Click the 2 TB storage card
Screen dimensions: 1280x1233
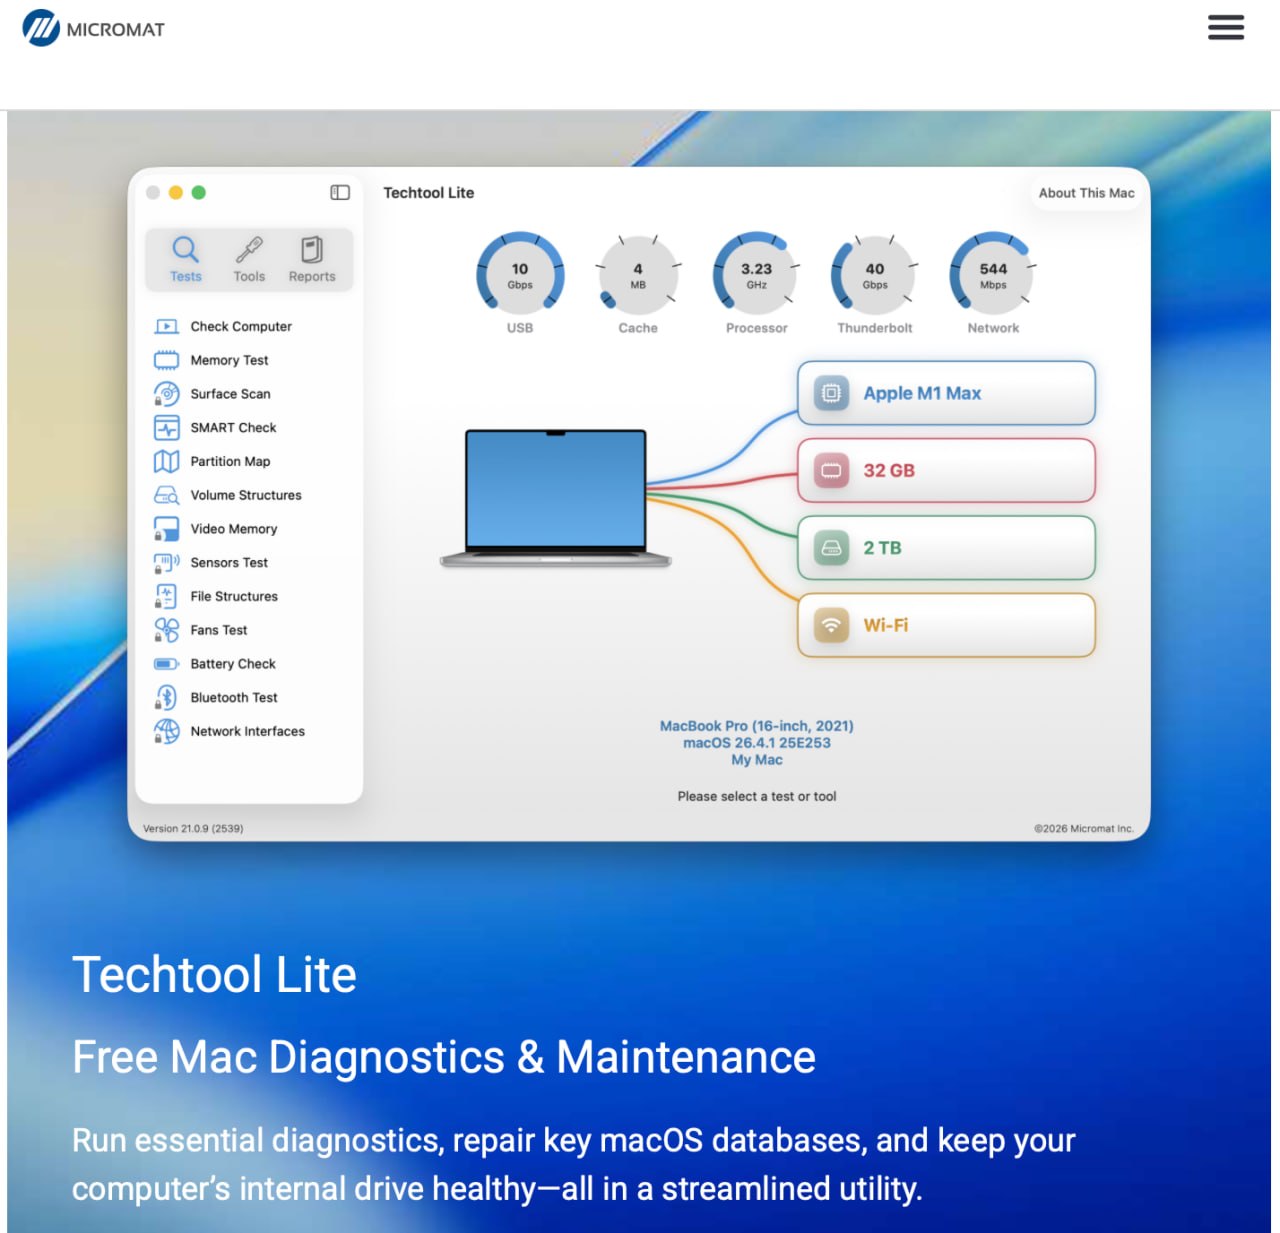(946, 548)
